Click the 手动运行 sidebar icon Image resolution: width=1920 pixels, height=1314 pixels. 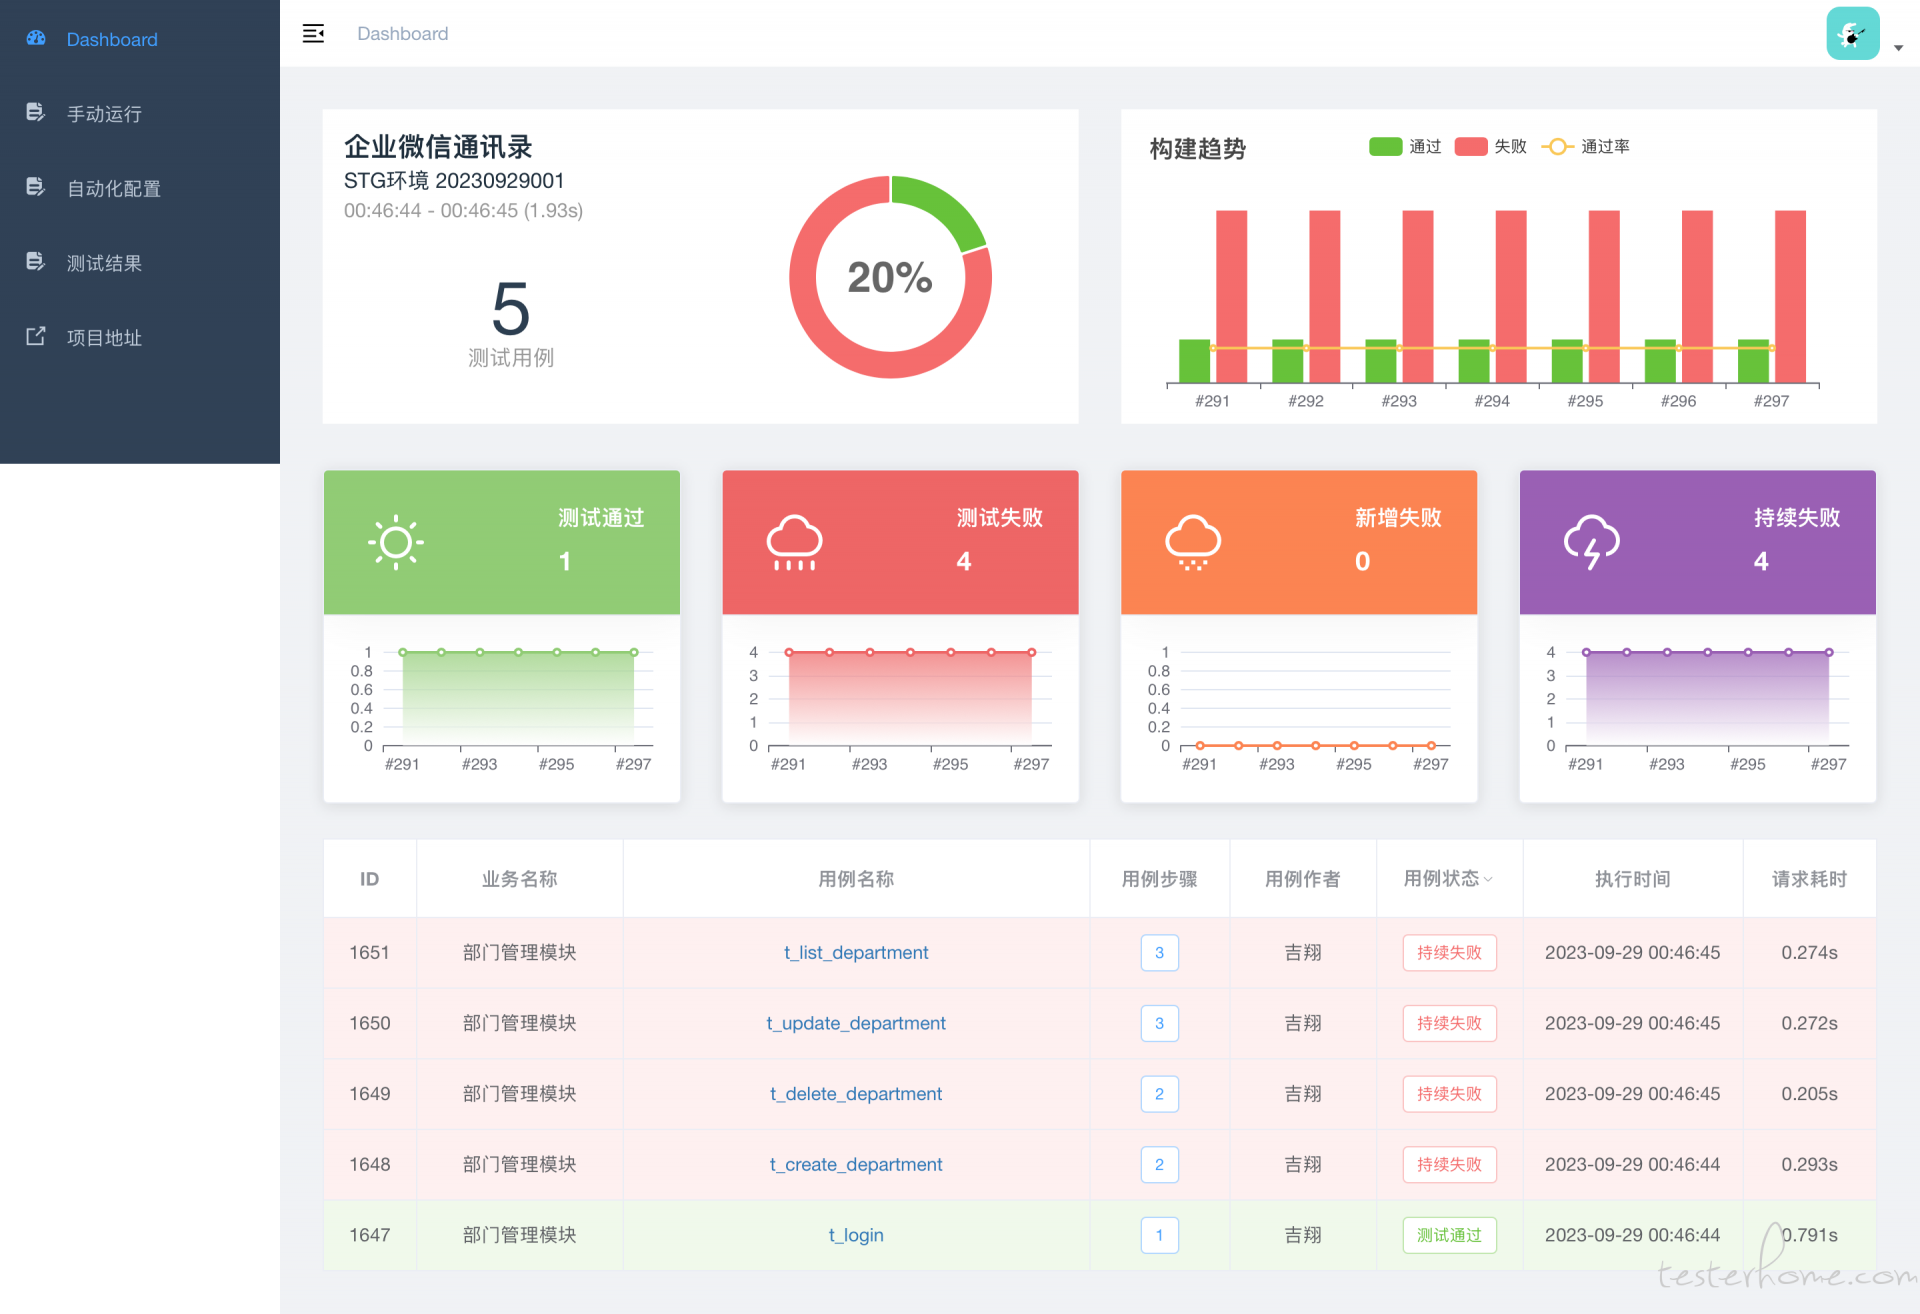pos(36,112)
